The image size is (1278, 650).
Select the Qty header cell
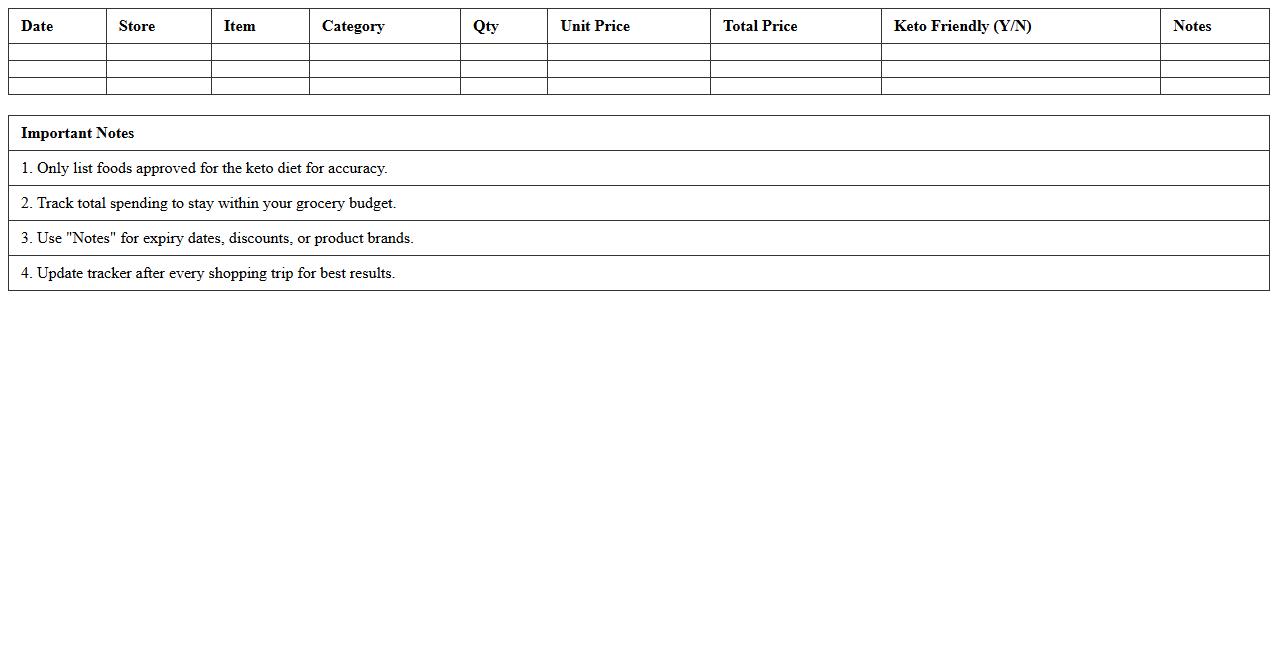coord(486,26)
